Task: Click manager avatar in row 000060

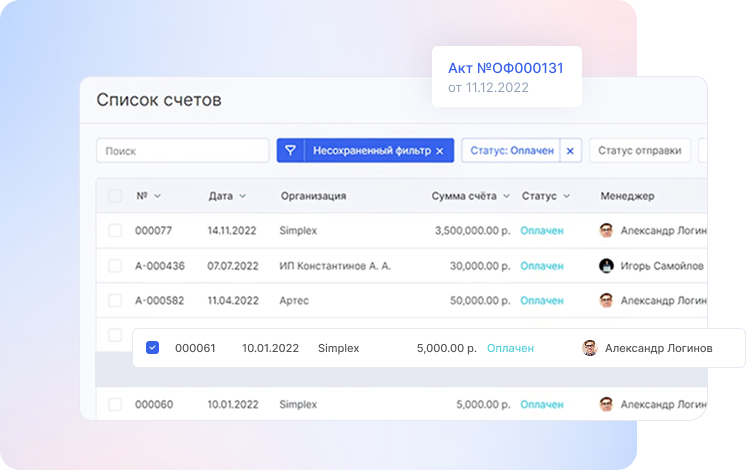Action: pyautogui.click(x=606, y=405)
